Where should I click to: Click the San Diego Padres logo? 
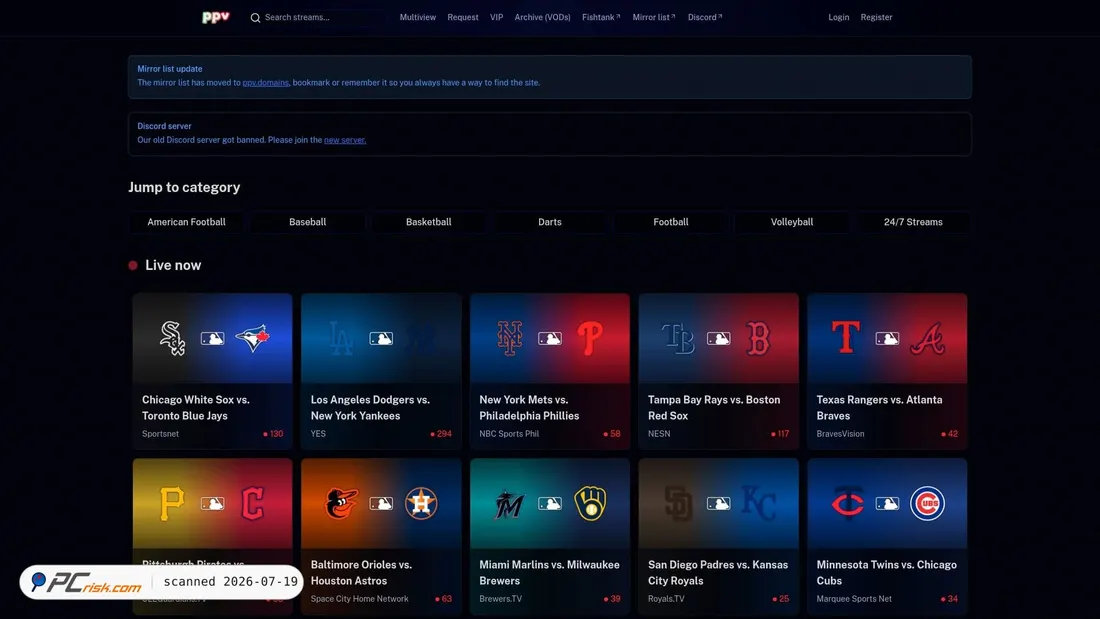coord(678,503)
